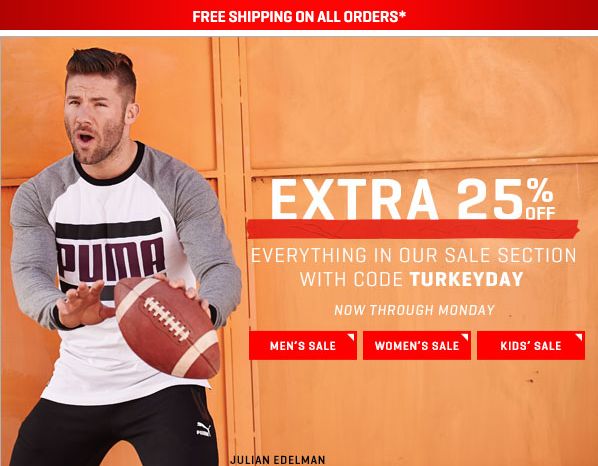Click the model's outstretched open hand
This screenshot has height=466, width=598.
point(80,303)
